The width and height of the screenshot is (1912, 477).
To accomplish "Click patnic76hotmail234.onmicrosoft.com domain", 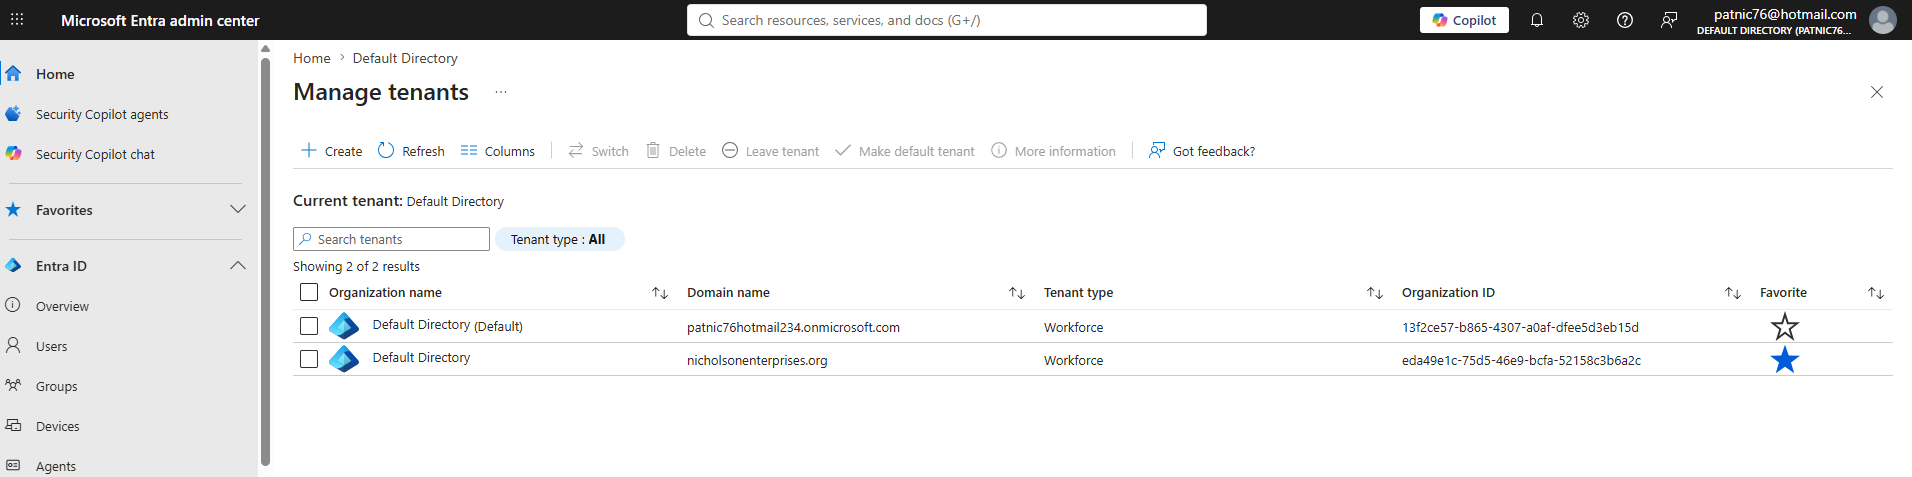I will 793,327.
